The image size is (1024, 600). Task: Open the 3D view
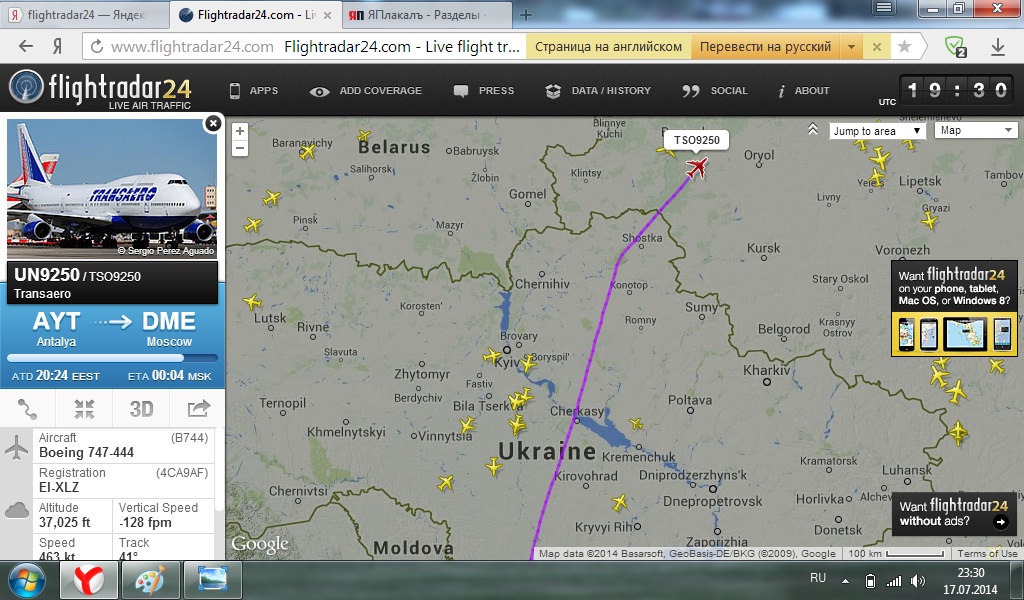(141, 409)
